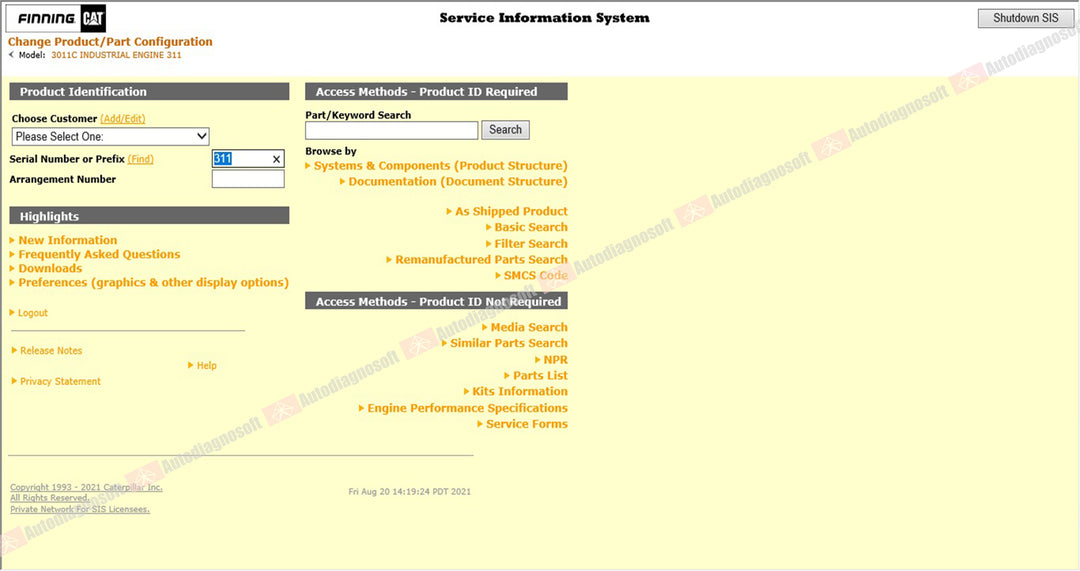
Task: Click Private Network For SIS Licensees link
Action: tap(80, 510)
